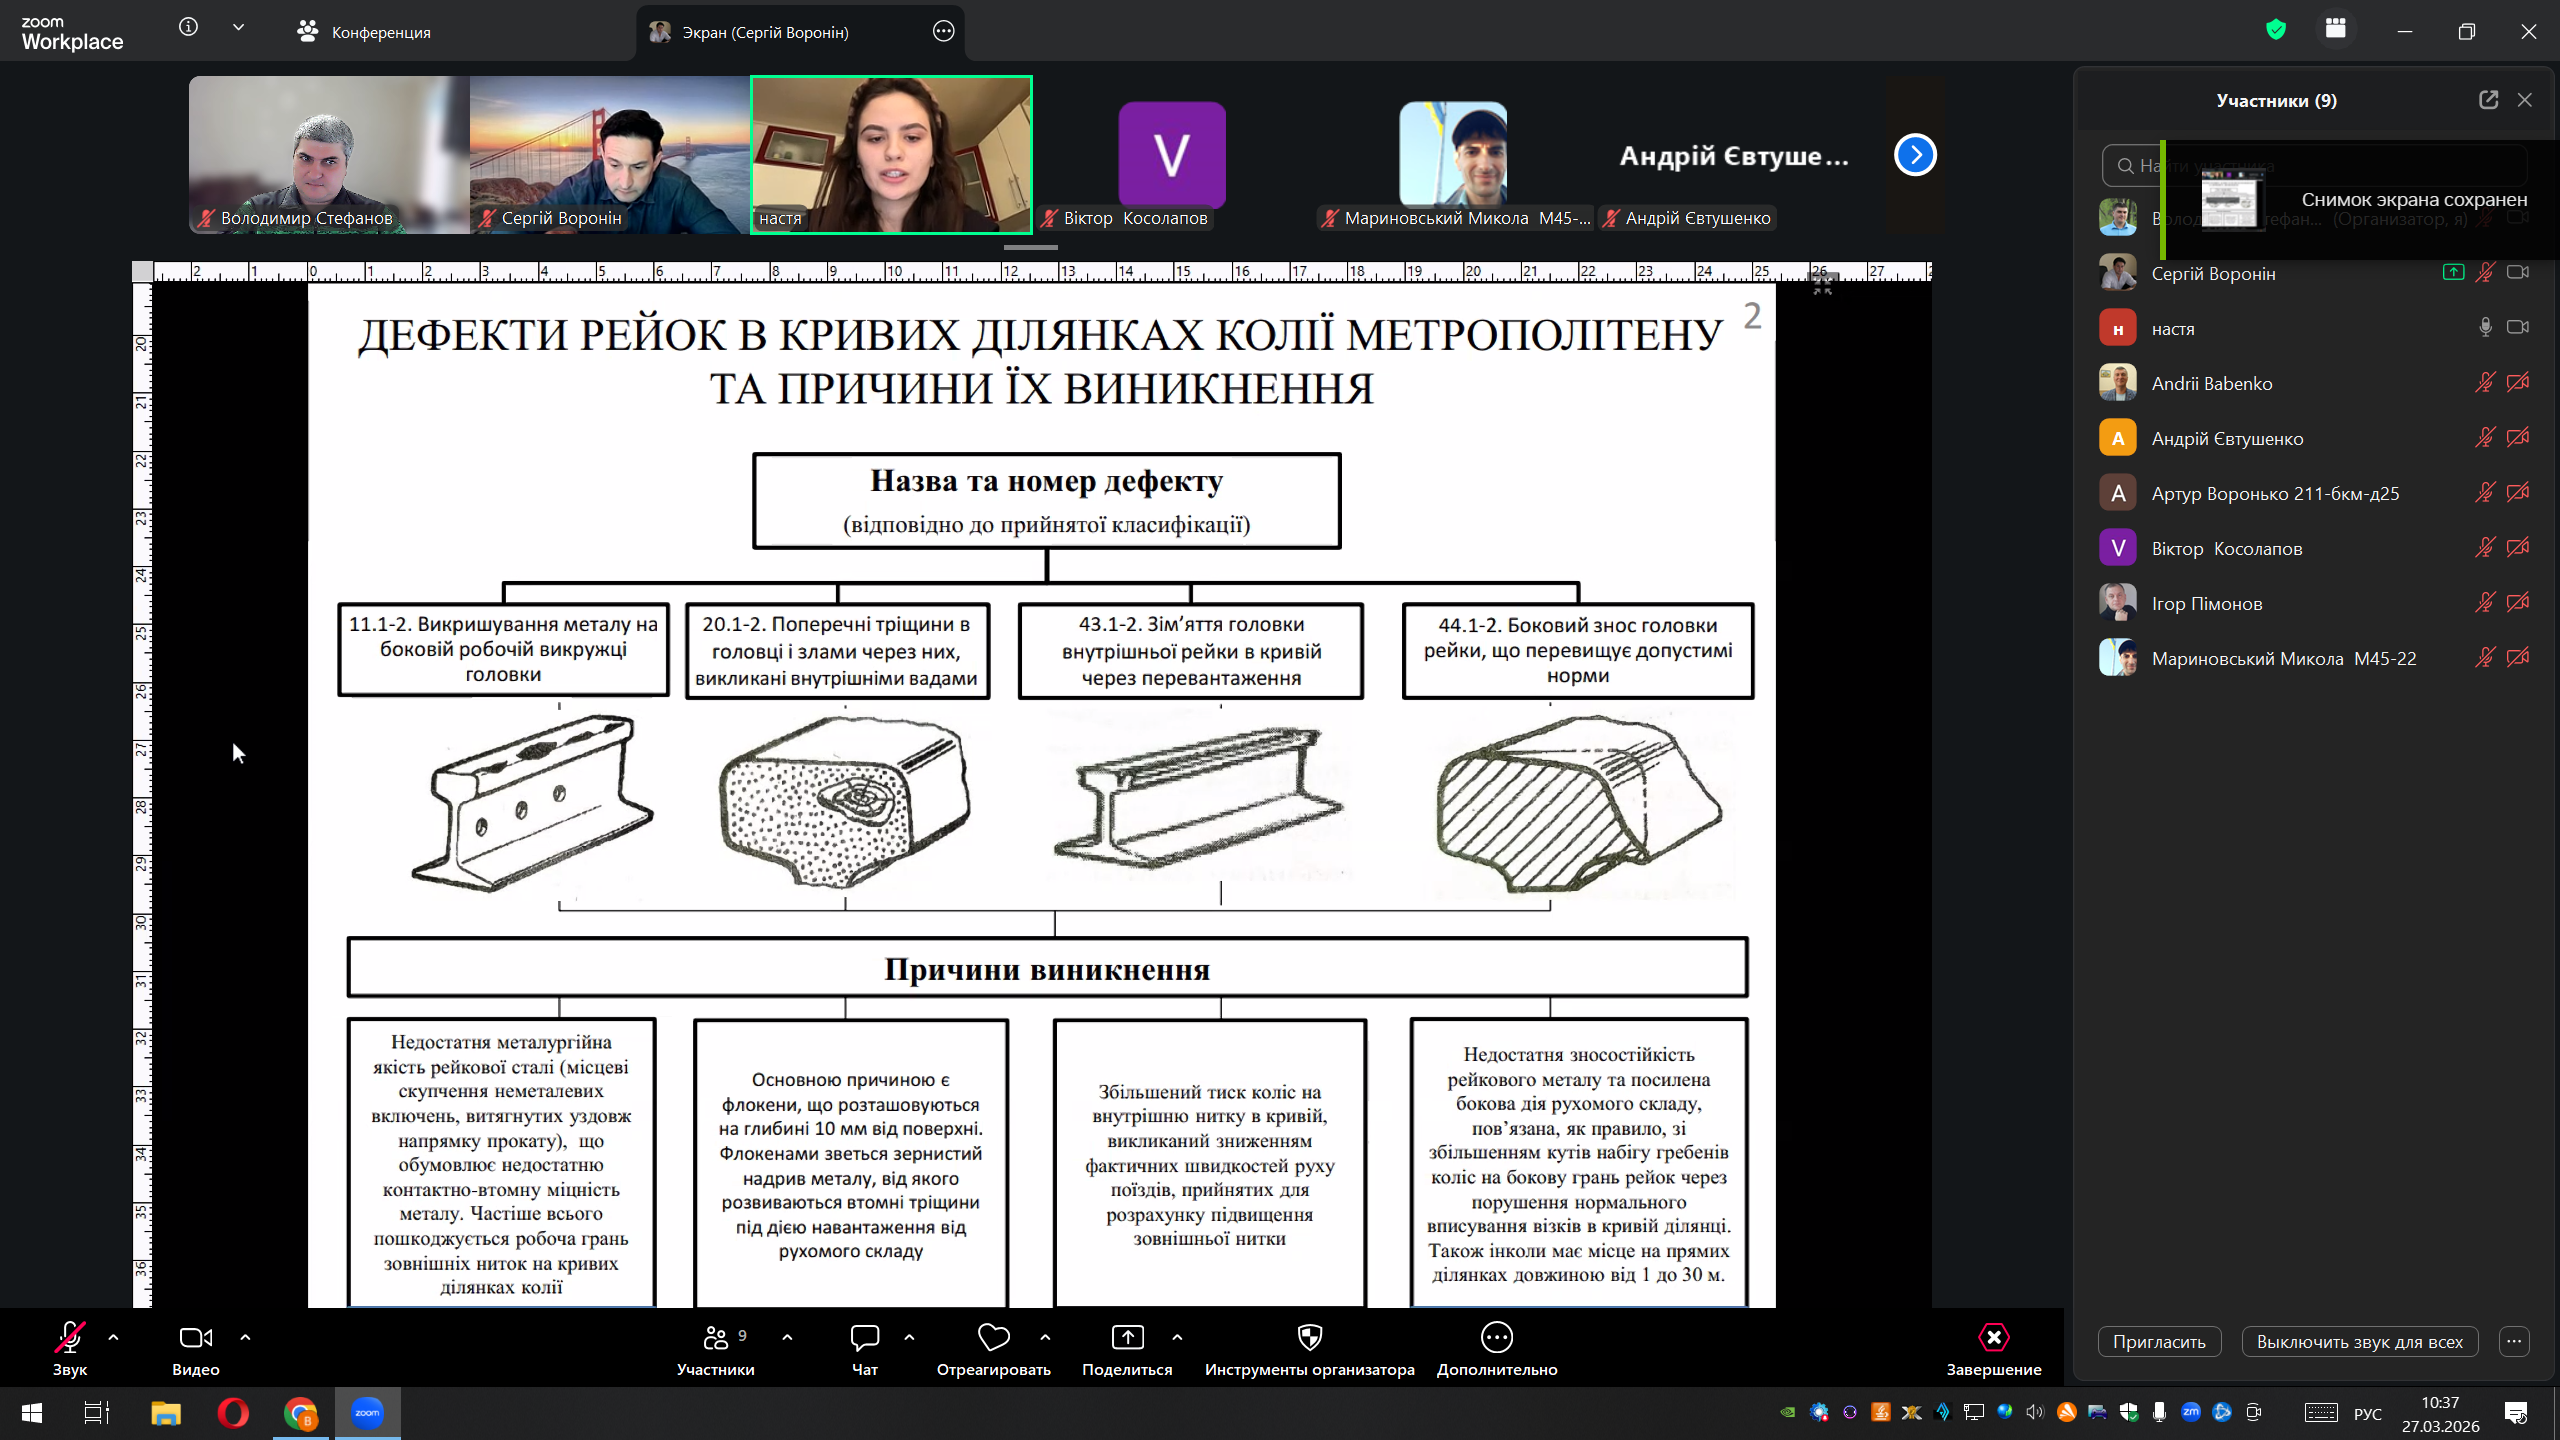Expand video settings arrow next to Видео

pyautogui.click(x=245, y=1337)
